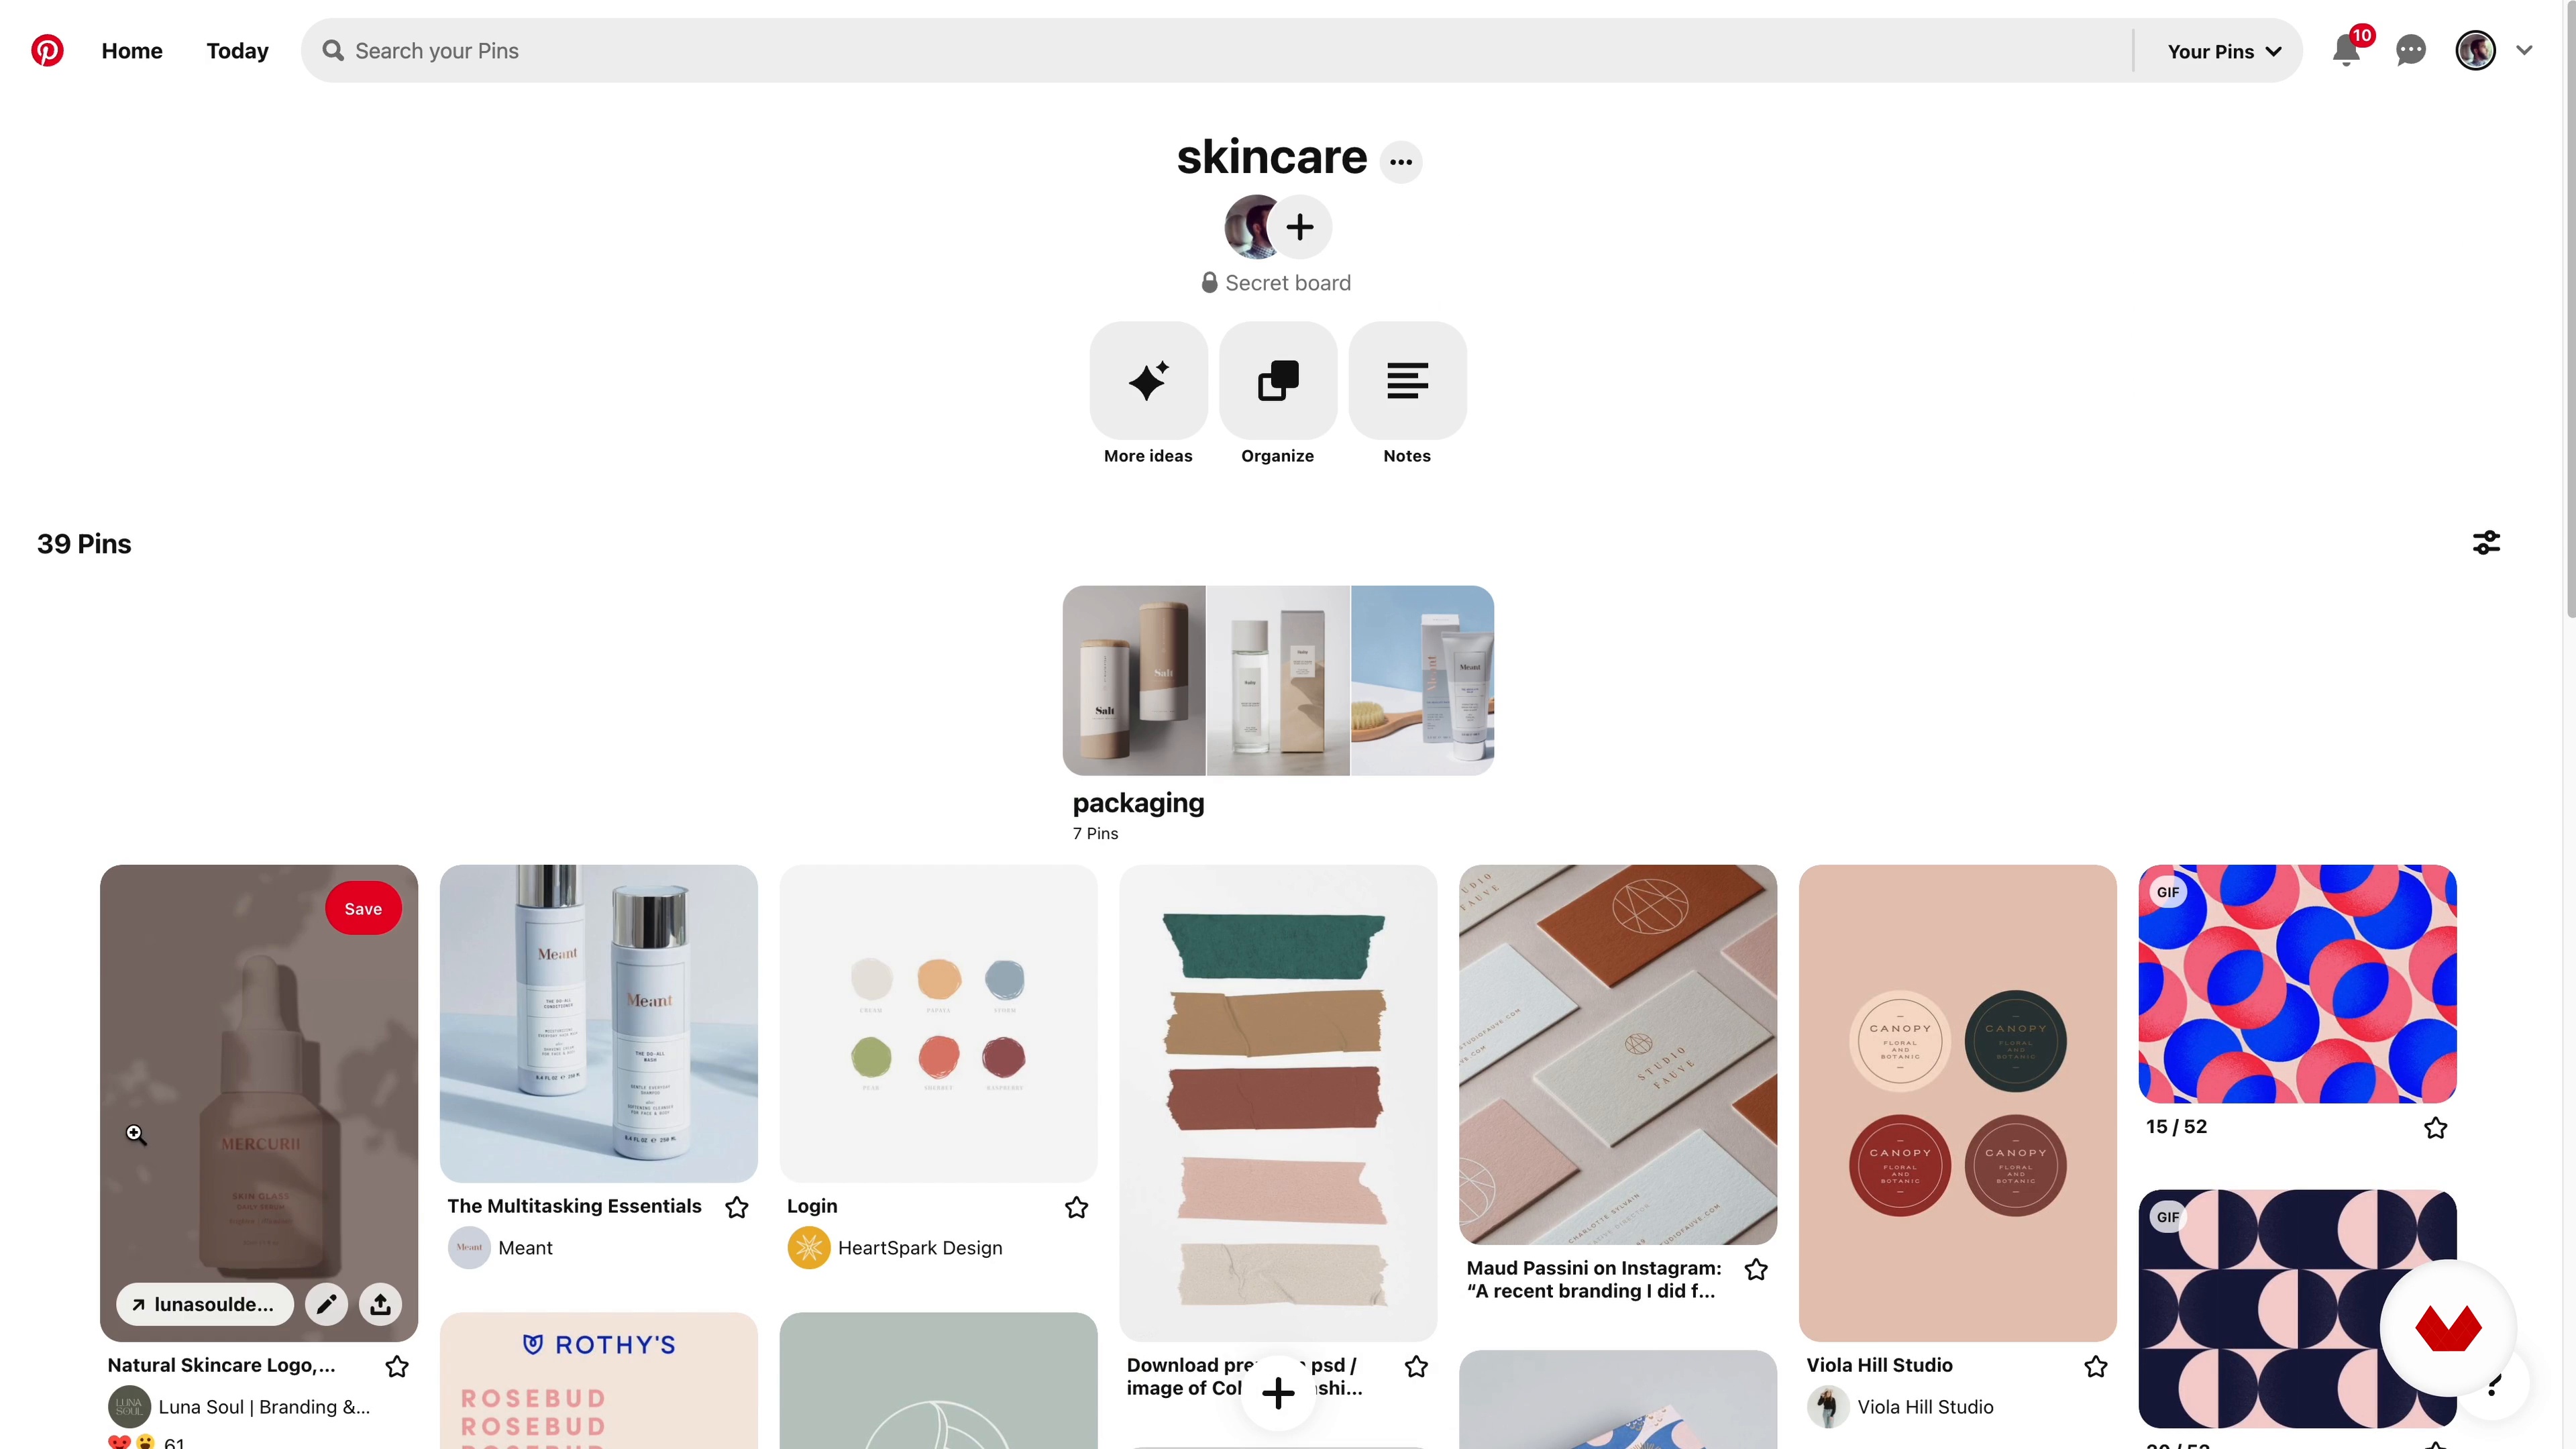Image resolution: width=2576 pixels, height=1449 pixels.
Task: Go to the Today tab
Action: point(237,51)
